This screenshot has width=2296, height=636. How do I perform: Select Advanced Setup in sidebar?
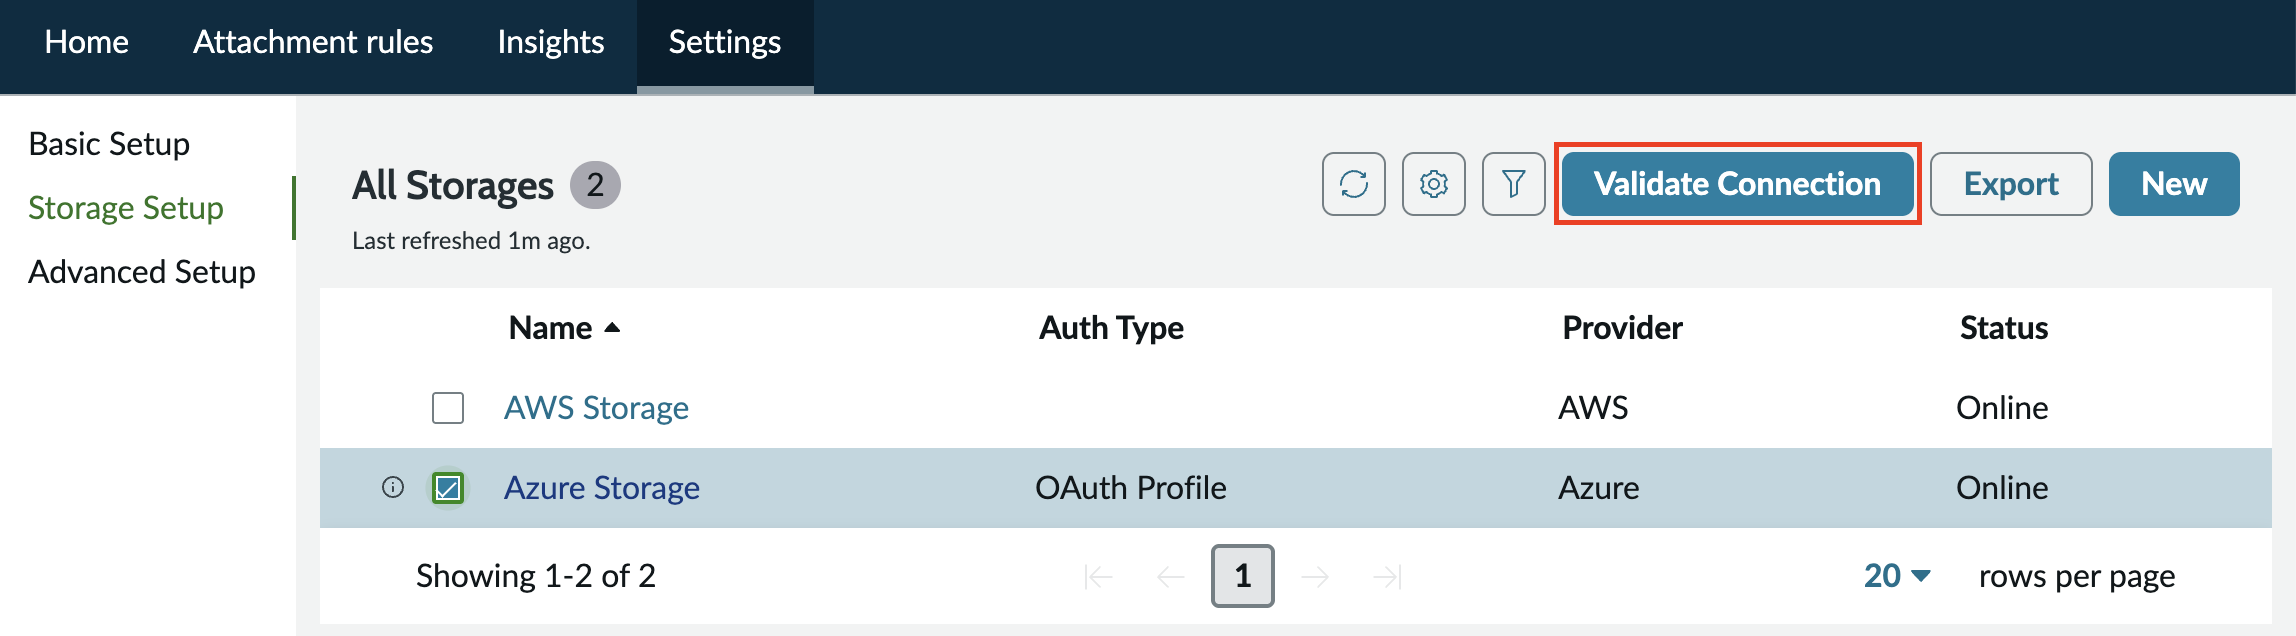(x=142, y=272)
